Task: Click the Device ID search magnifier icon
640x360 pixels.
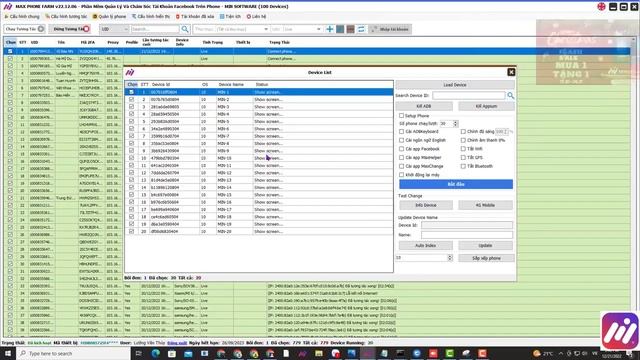Action: click(510, 96)
